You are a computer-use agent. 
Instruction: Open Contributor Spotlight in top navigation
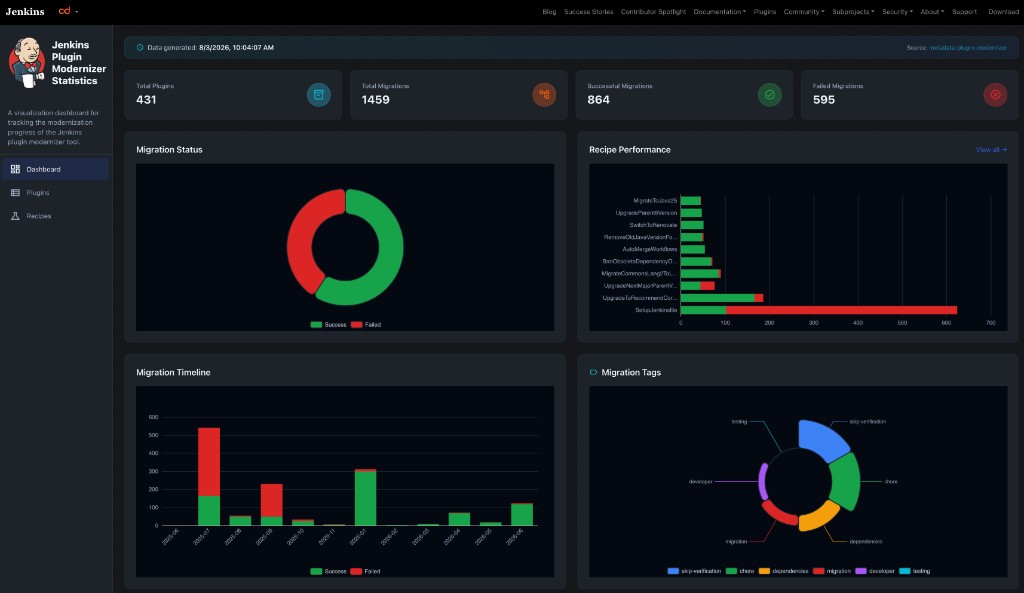point(653,12)
